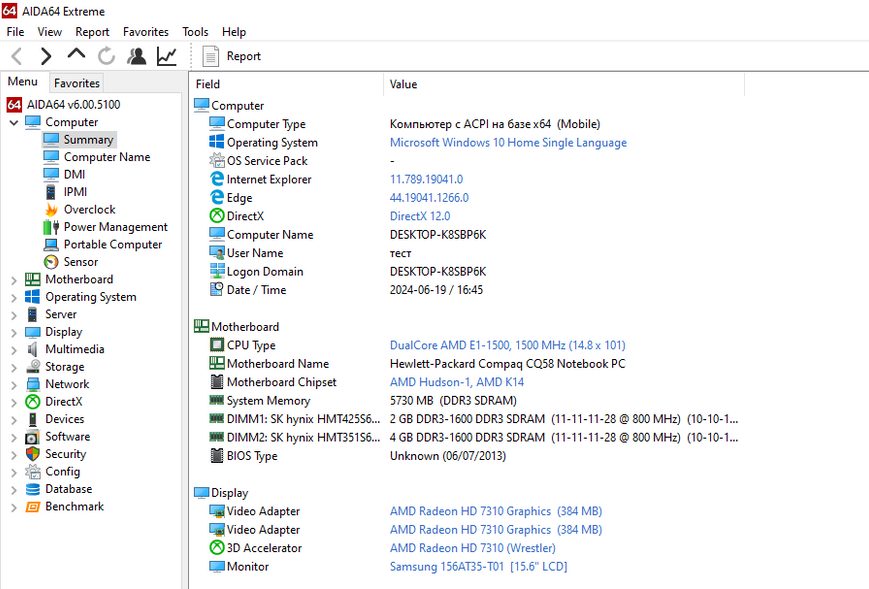Image resolution: width=869 pixels, height=589 pixels.
Task: Open the View menu
Action: (x=49, y=32)
